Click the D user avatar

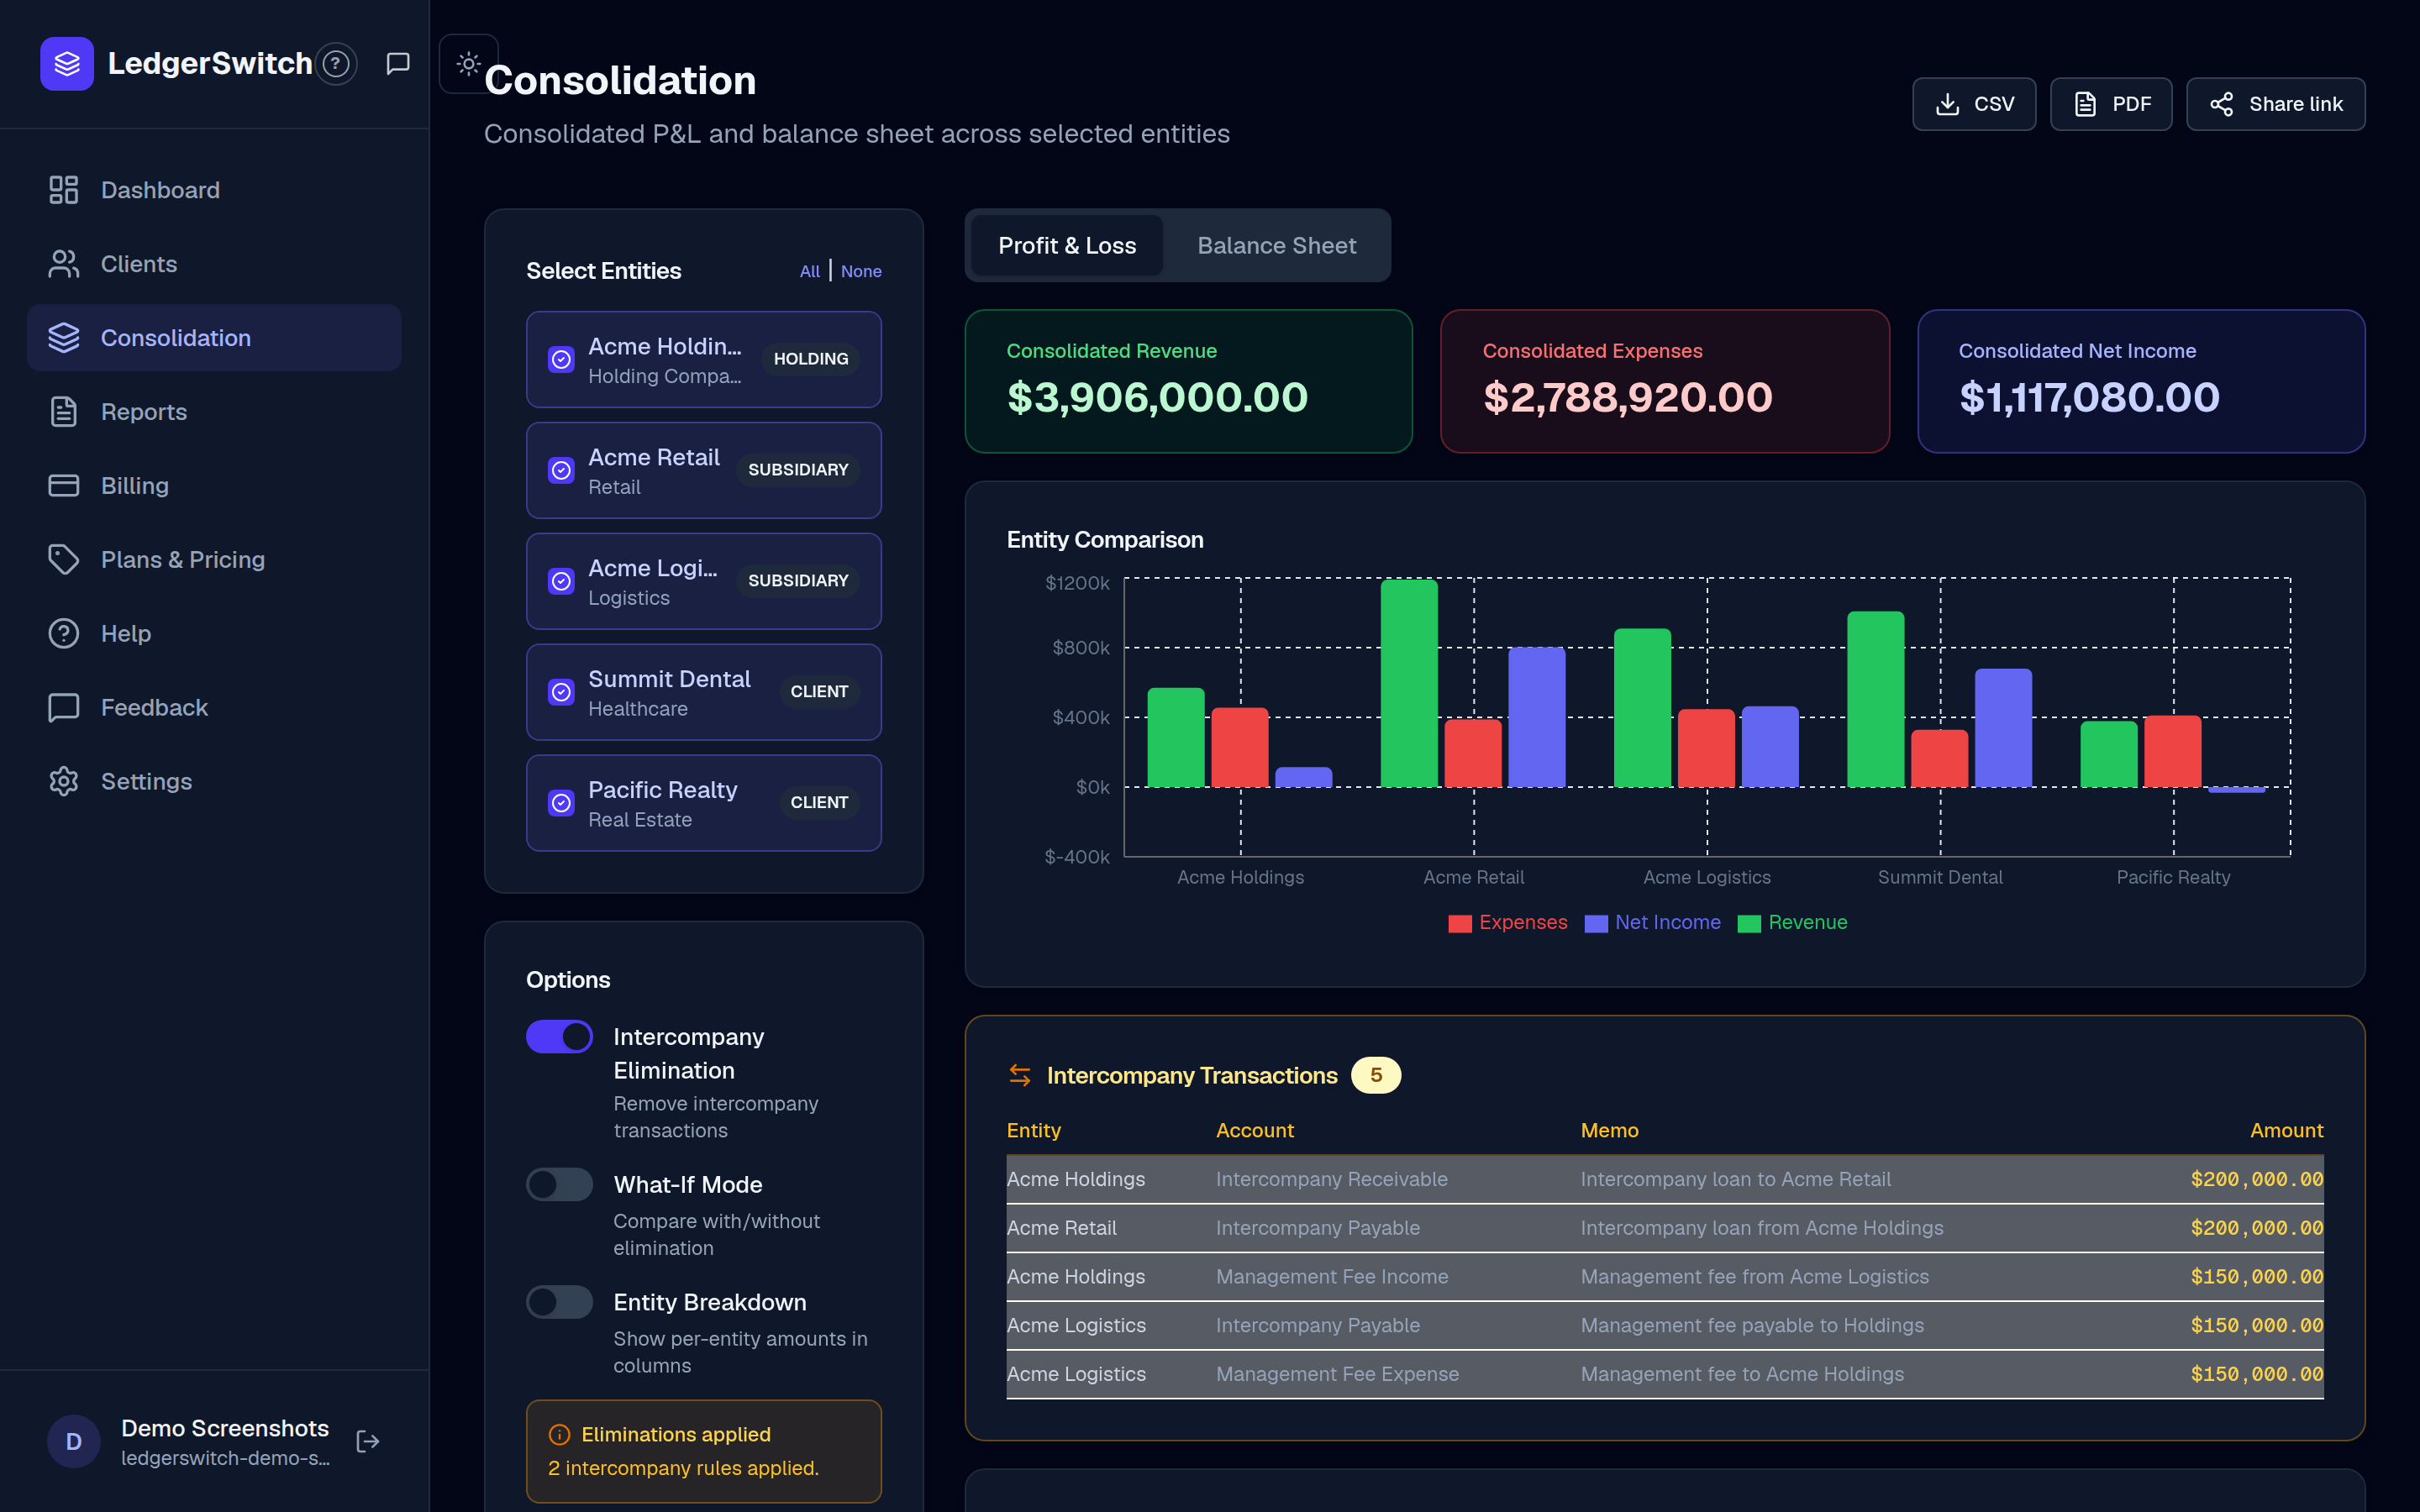click(74, 1441)
